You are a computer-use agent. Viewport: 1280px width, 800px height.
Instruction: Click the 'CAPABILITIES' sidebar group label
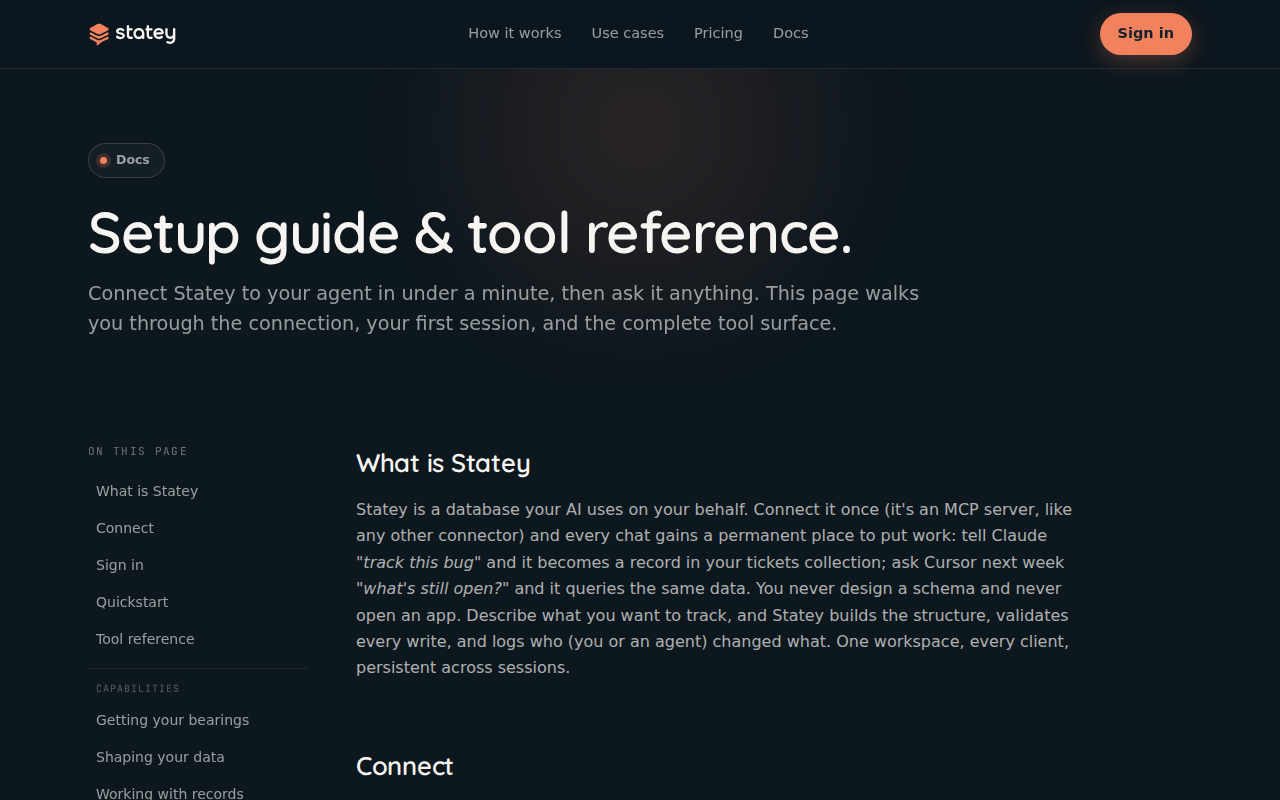click(x=138, y=689)
